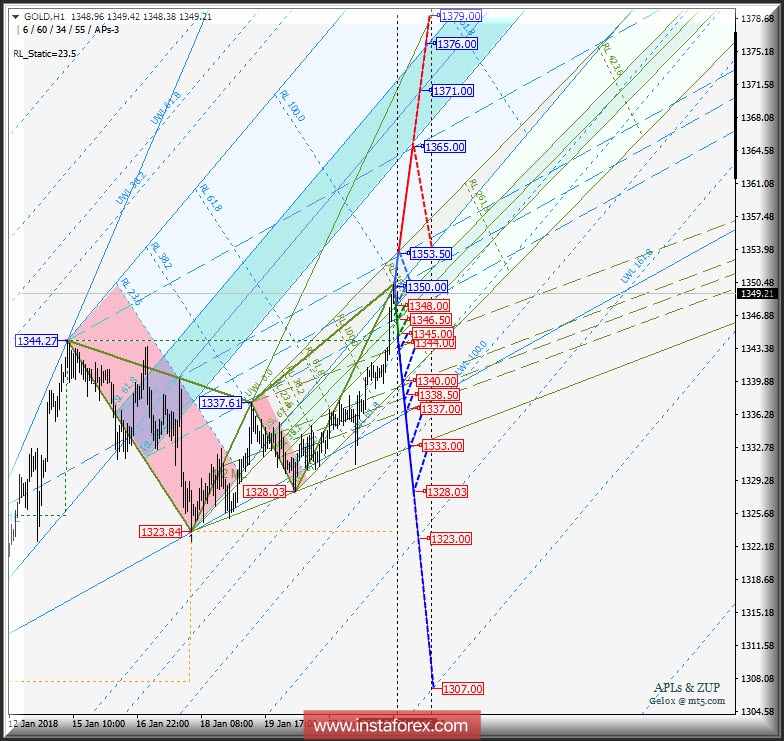Click the 1340.00 red price label
This screenshot has width=784, height=741.
point(436,381)
